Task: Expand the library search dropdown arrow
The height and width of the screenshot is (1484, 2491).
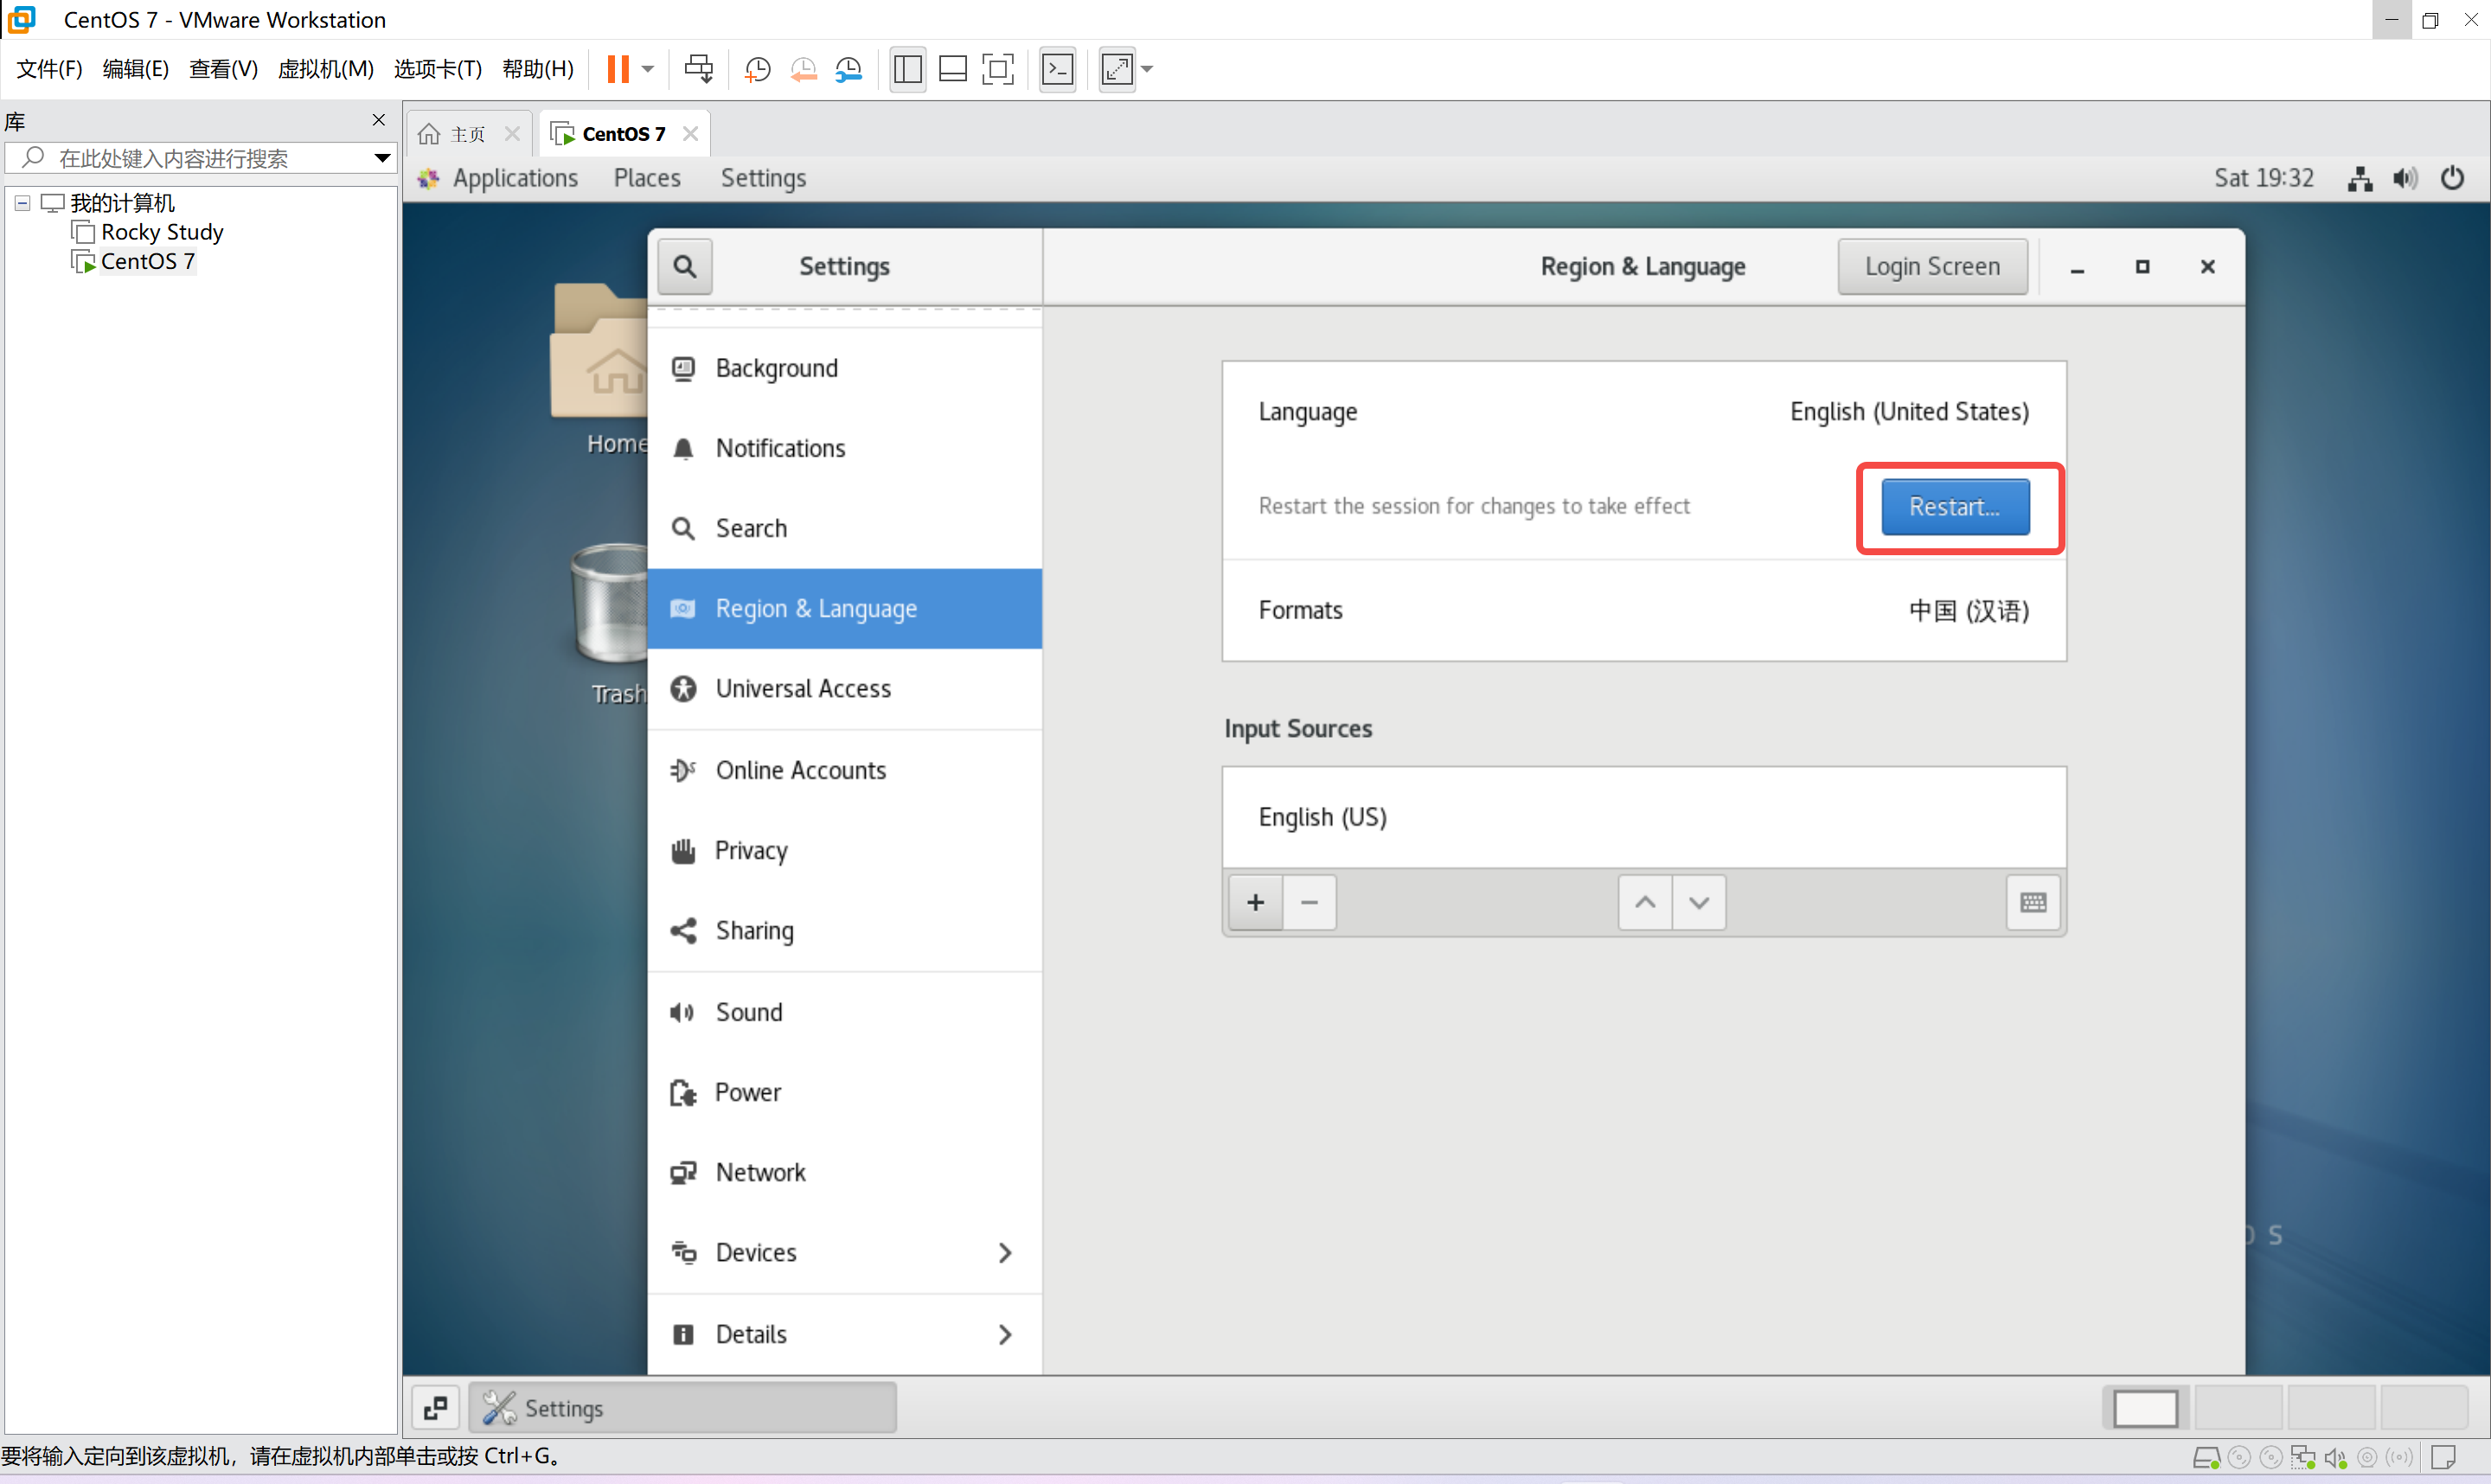Action: (382, 158)
